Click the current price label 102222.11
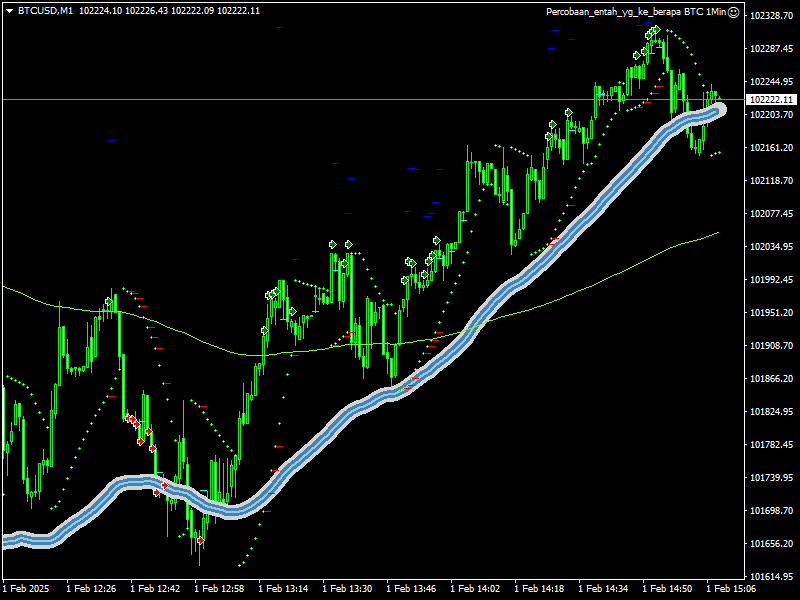Image resolution: width=800 pixels, height=600 pixels. [x=771, y=99]
